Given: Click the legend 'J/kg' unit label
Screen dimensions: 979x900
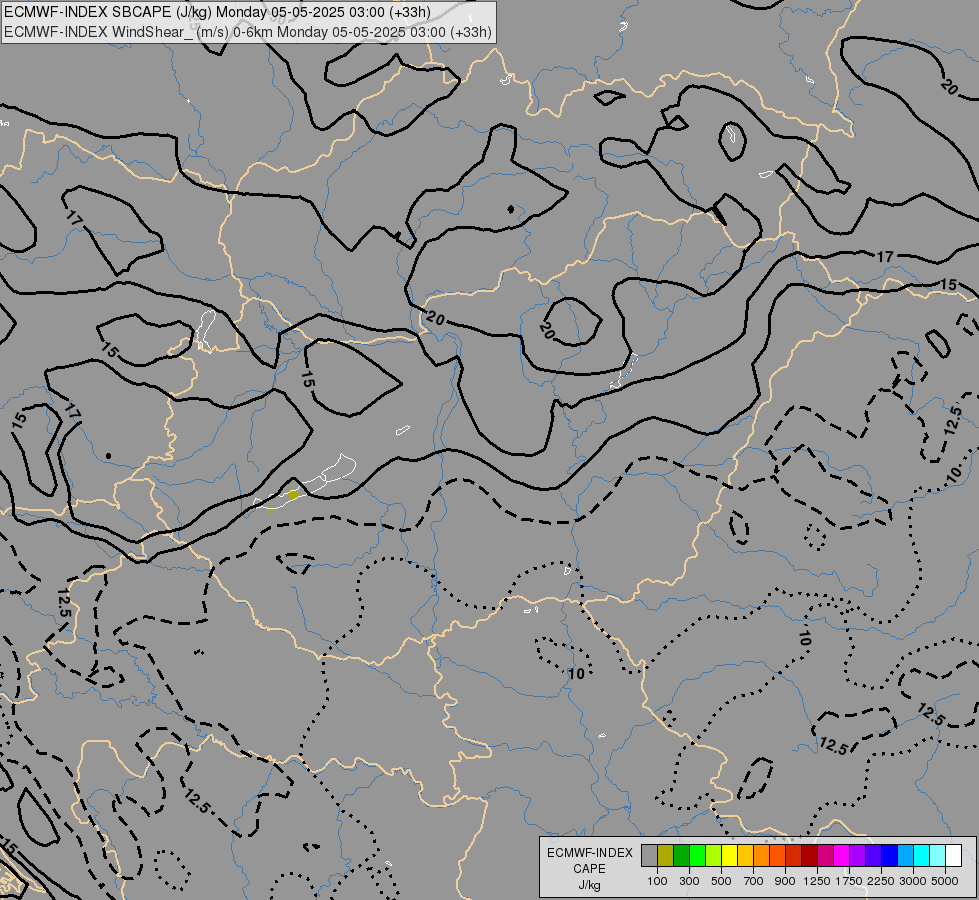Looking at the screenshot, I should [x=589, y=885].
